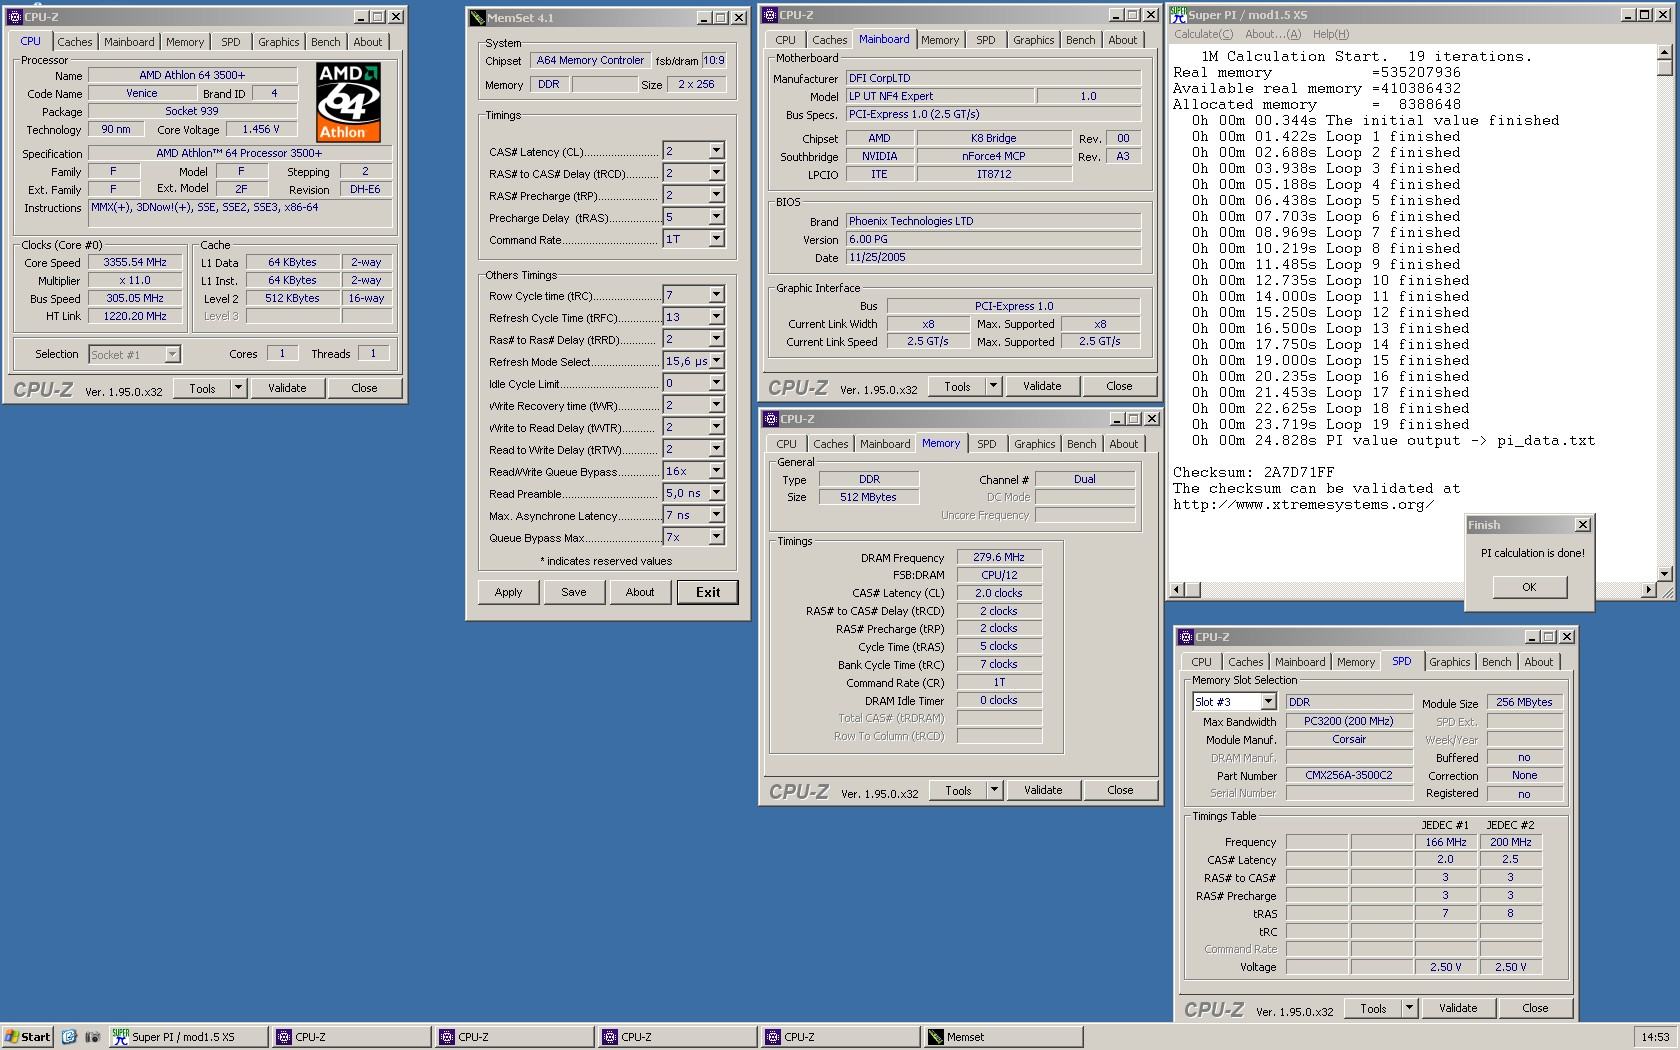The width and height of the screenshot is (1680, 1050).
Task: Click the Internet Explorer quick launch icon
Action: pyautogui.click(x=70, y=1037)
